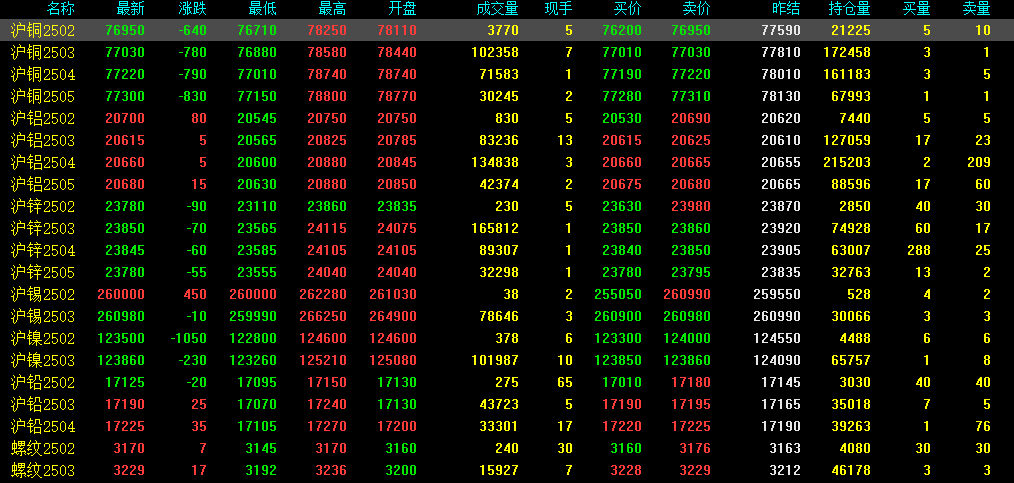Click 沪铝2504 volume 134838
Image resolution: width=1014 pixels, height=483 pixels.
click(x=493, y=162)
